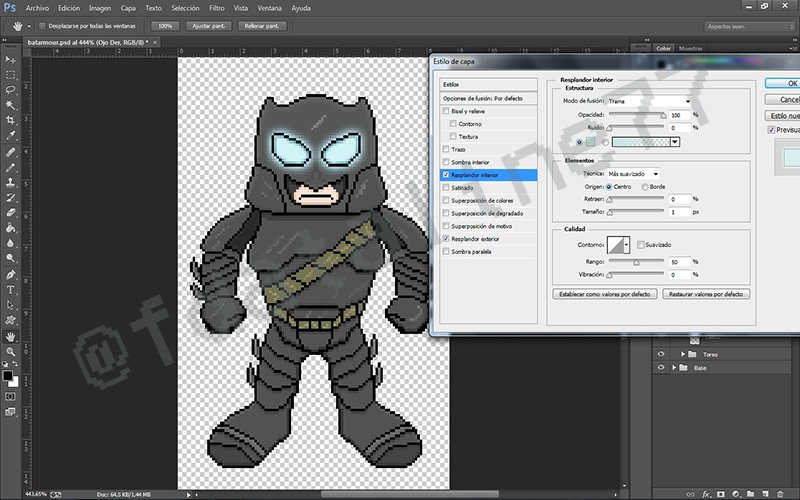Select the Crop tool

pyautogui.click(x=10, y=120)
